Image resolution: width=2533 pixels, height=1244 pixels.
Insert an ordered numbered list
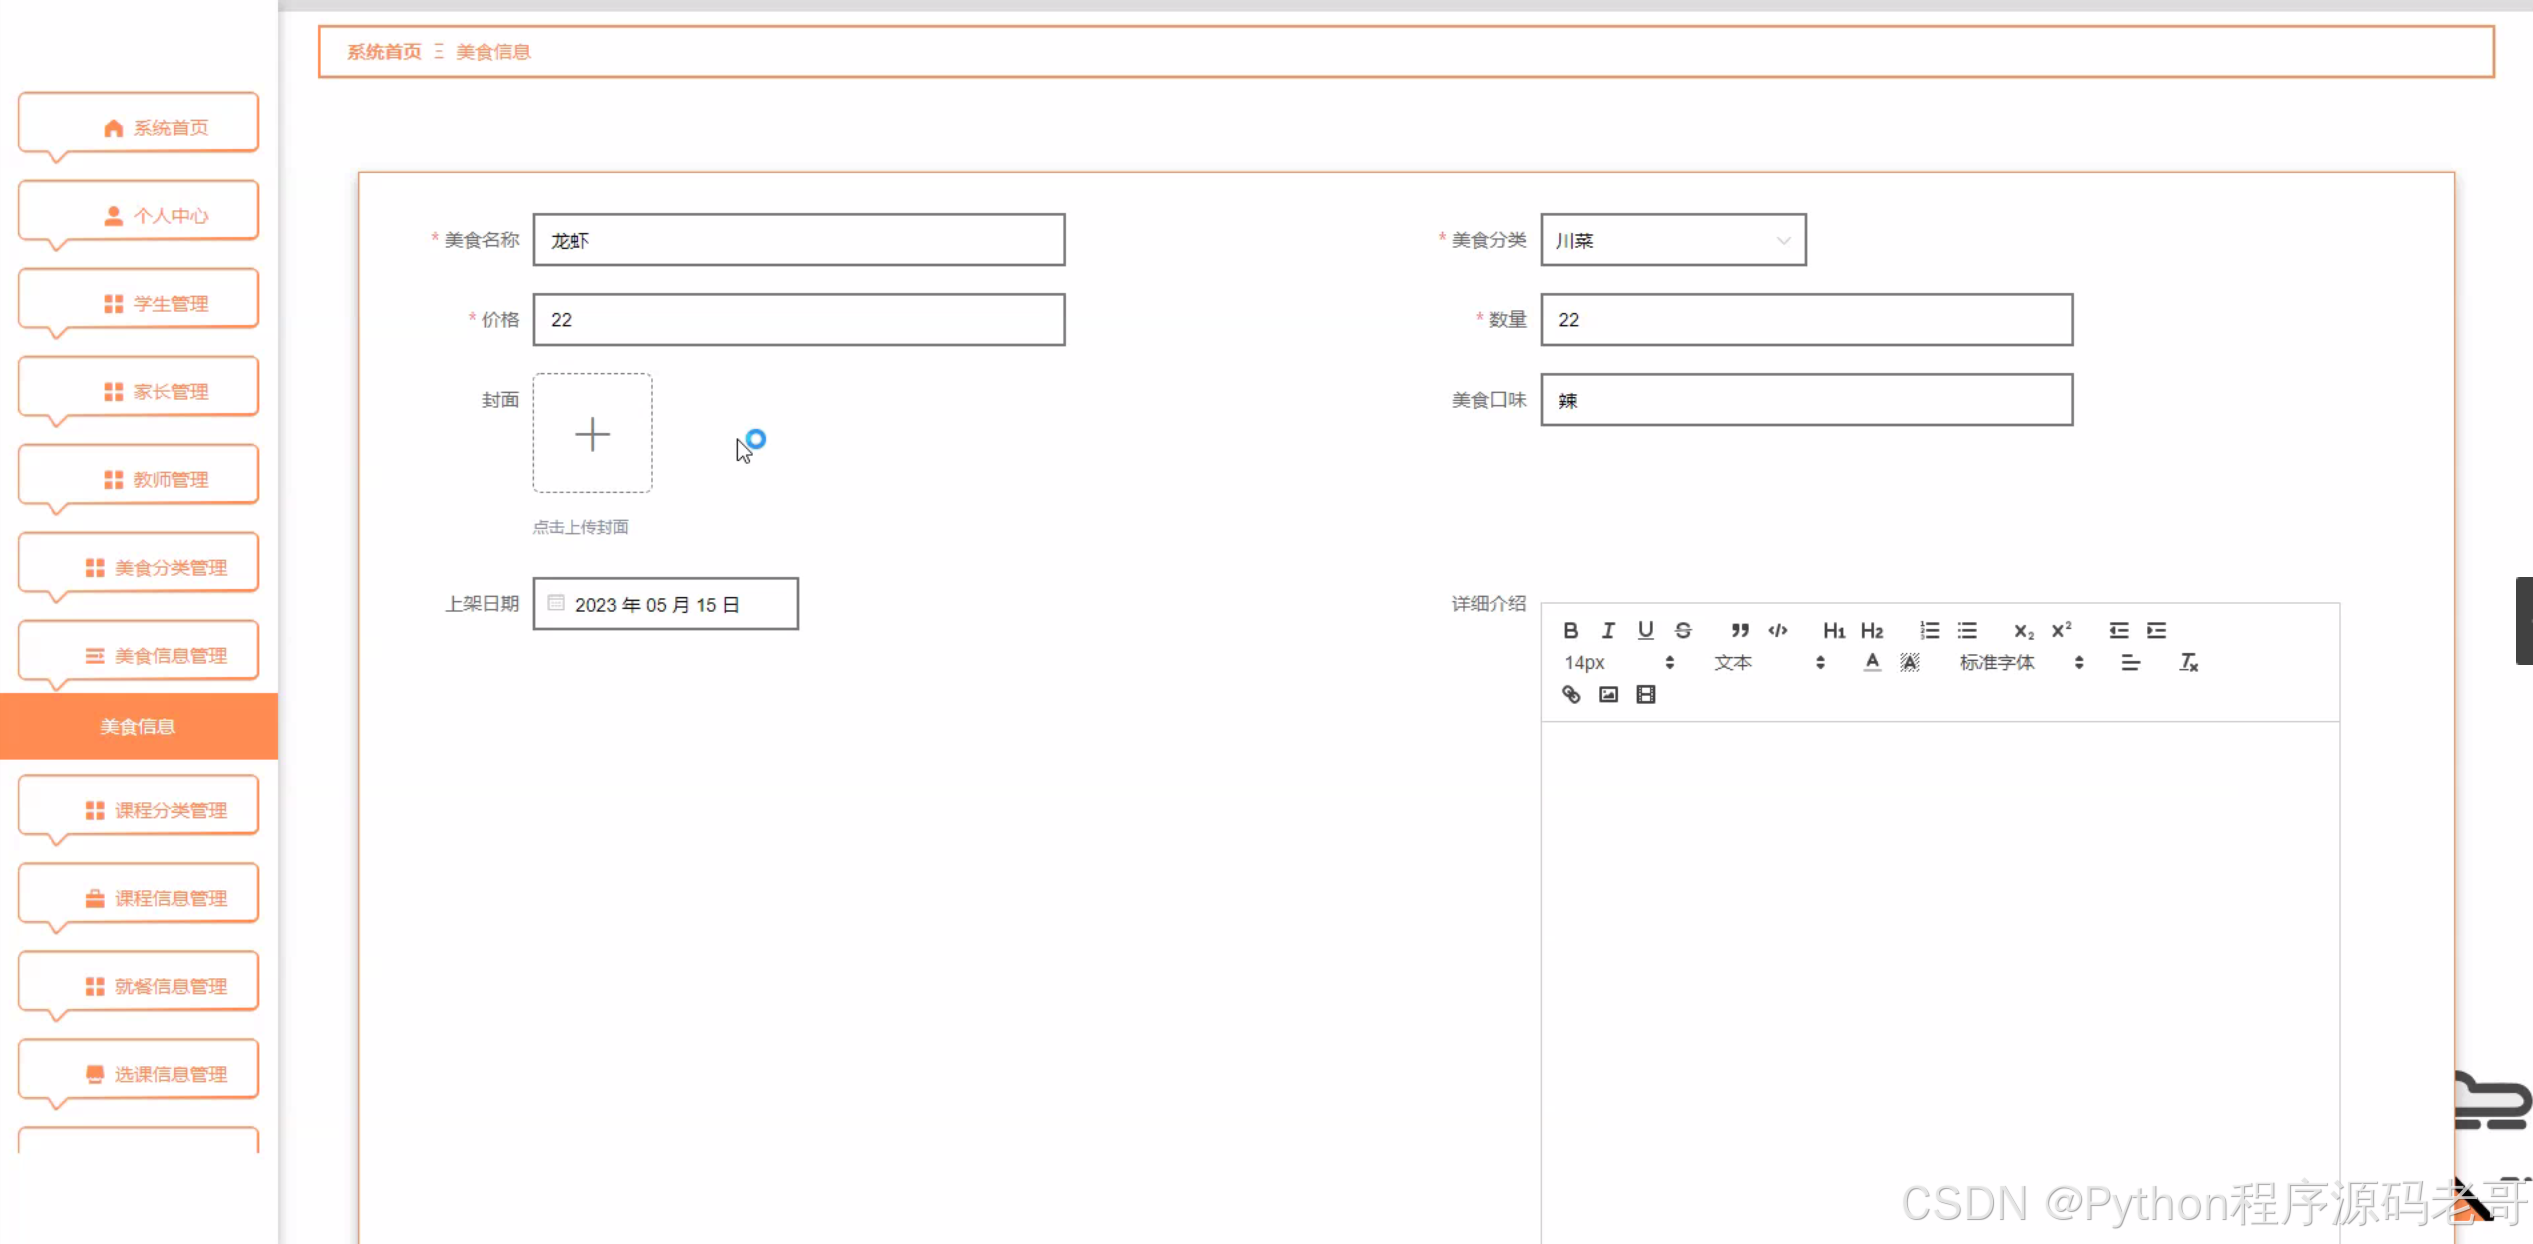pyautogui.click(x=1930, y=630)
